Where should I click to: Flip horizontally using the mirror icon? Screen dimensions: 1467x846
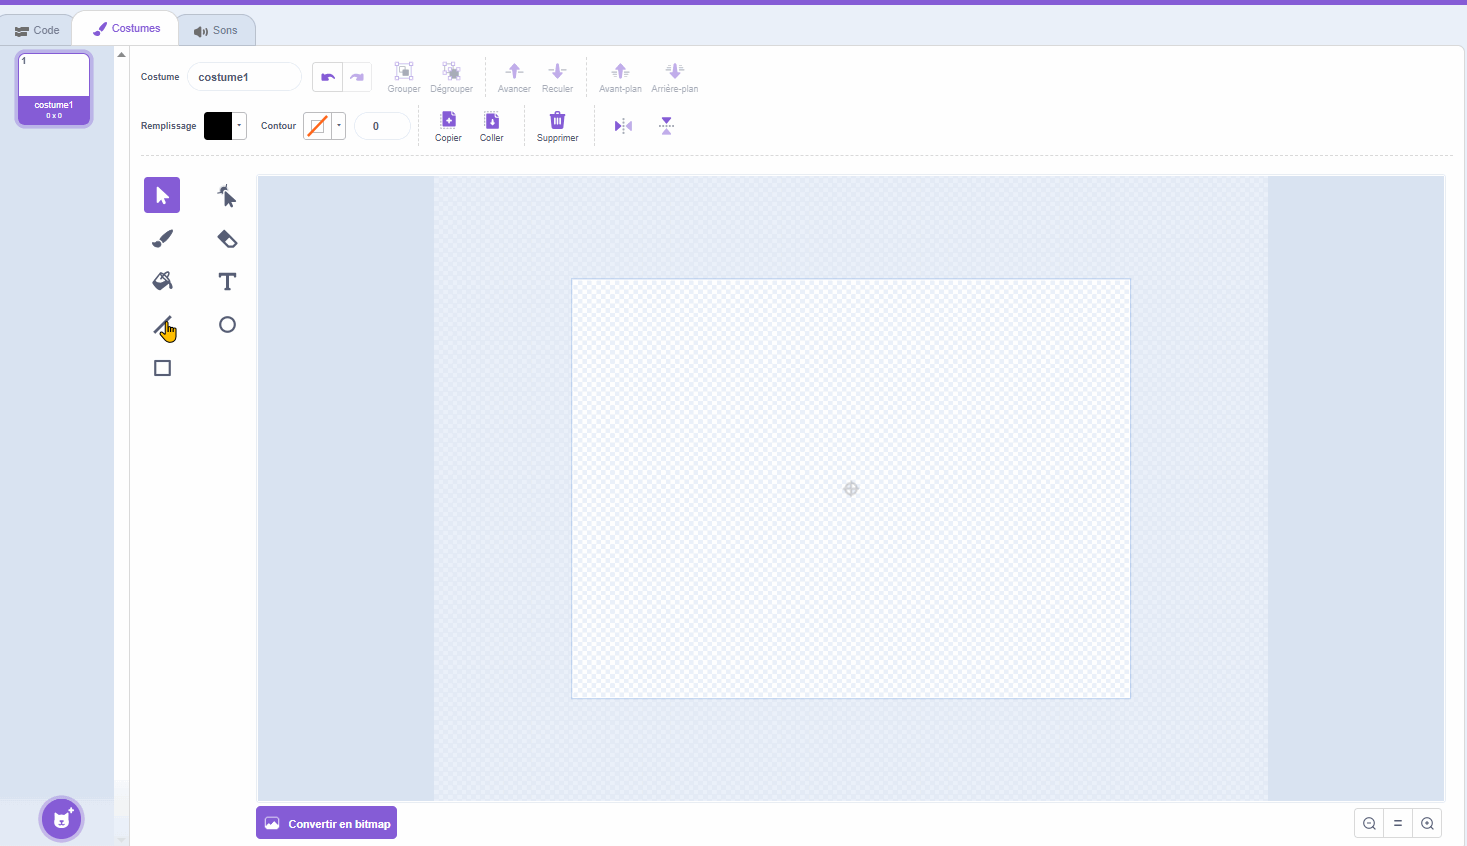pyautogui.click(x=623, y=126)
